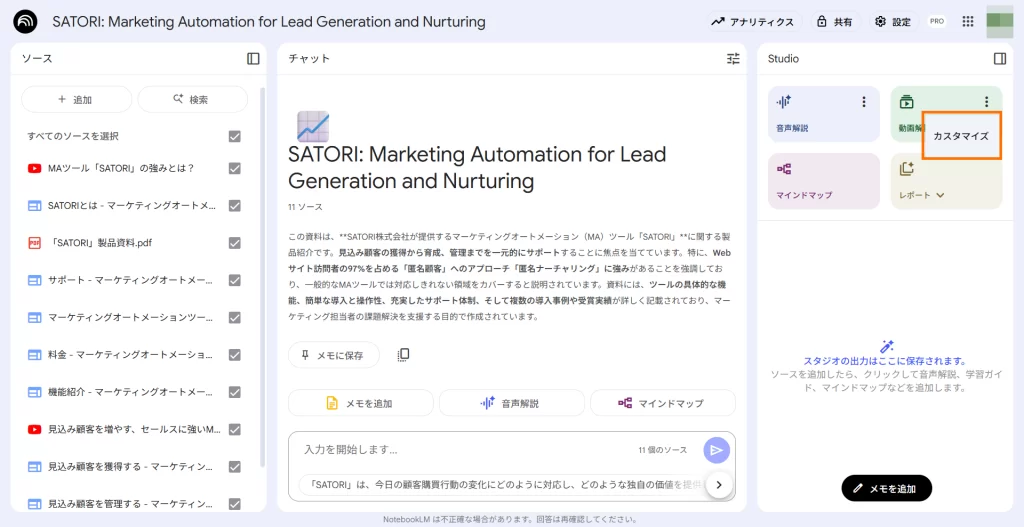1024x527 pixels.
Task: Toggle the 機能紹介 source checkbox
Action: [235, 392]
